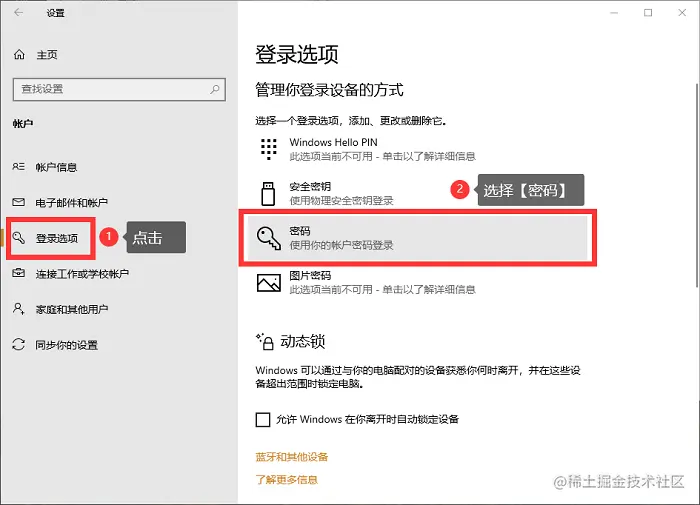
Task: Click the back arrow in the Settings title bar
Action: tap(18, 13)
